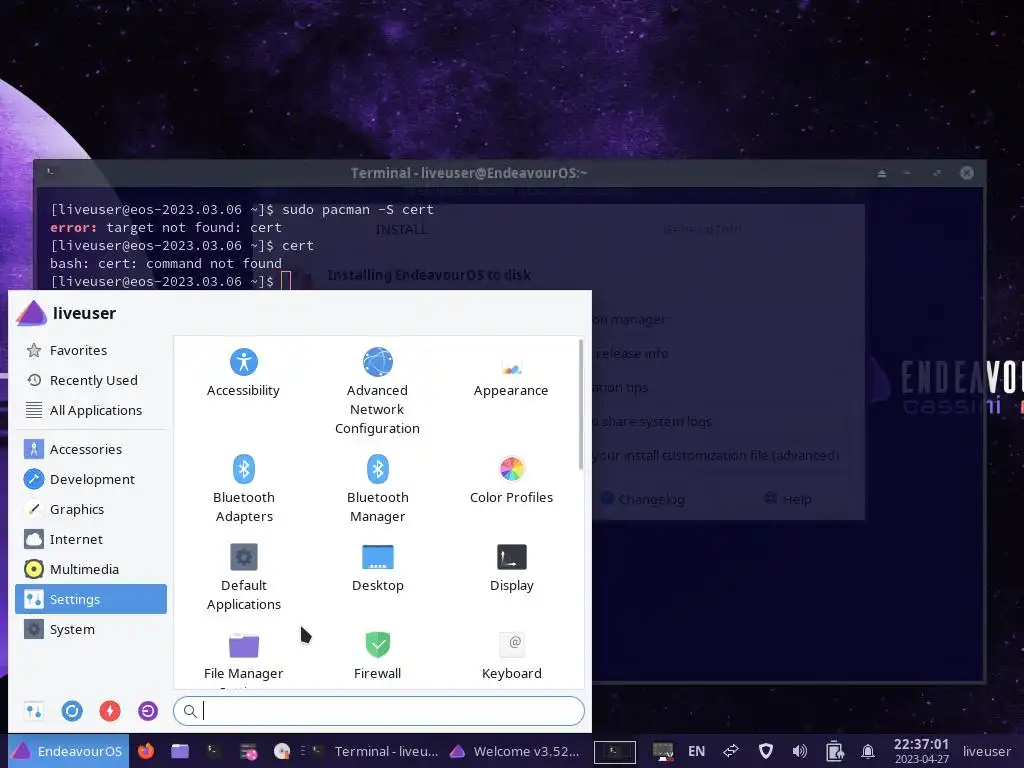Launch Bluetooth Manager

(x=377, y=489)
